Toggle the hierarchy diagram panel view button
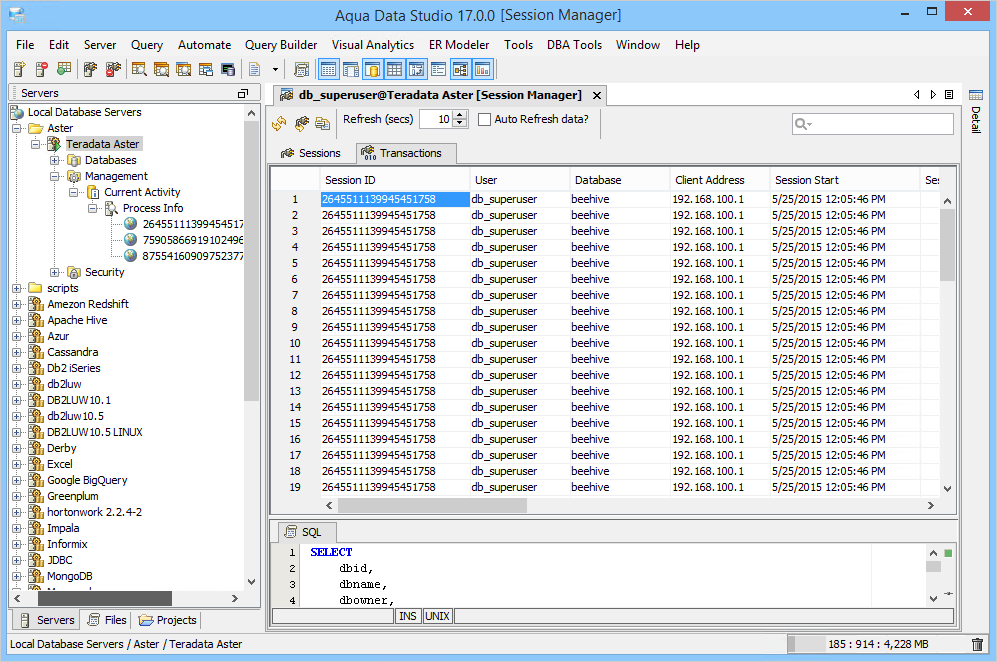997x662 pixels. click(460, 69)
